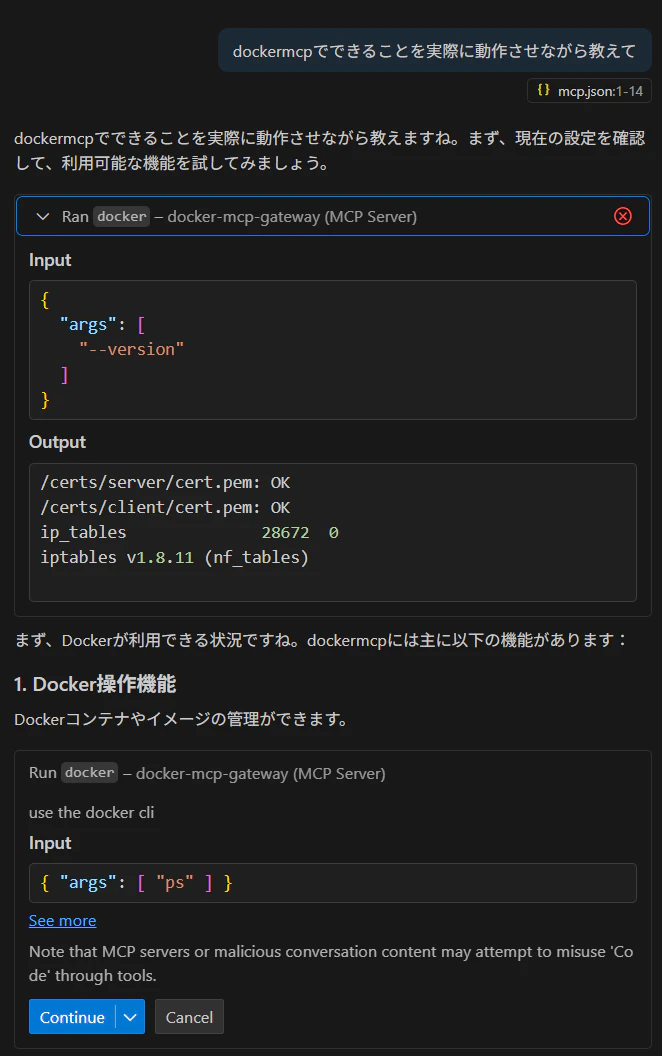Open the mcp.json:1-14 attachment chip

point(589,91)
